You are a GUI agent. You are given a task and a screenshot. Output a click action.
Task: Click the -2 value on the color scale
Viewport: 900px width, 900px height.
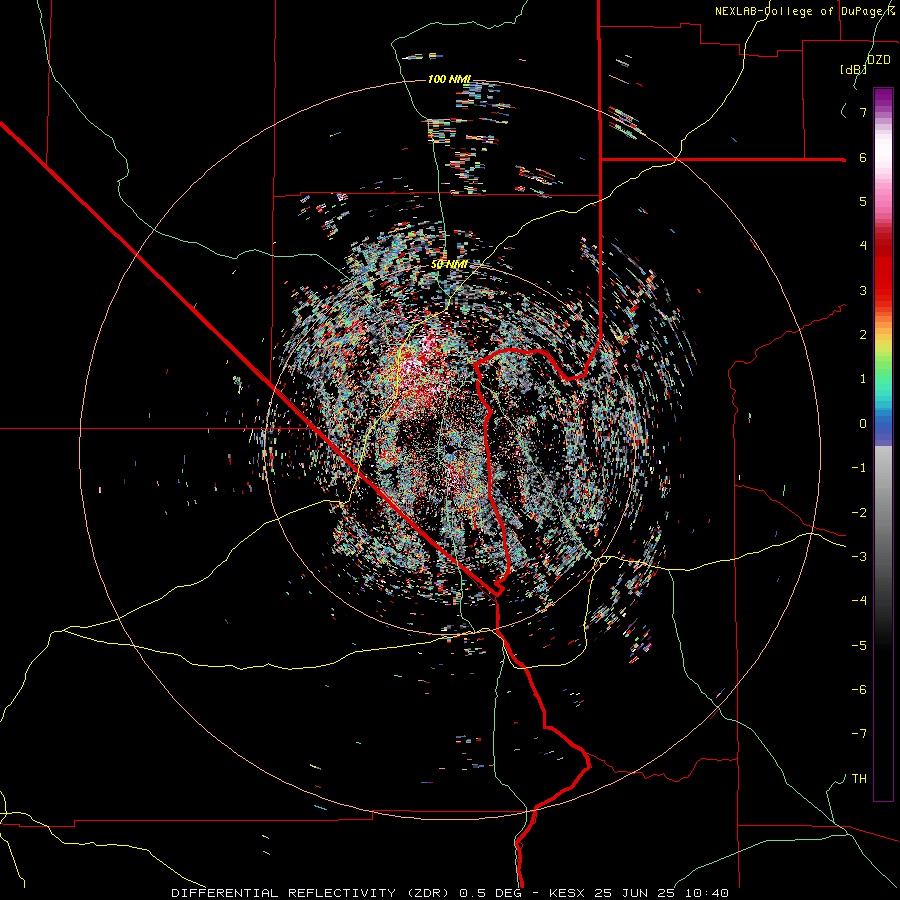pyautogui.click(x=859, y=512)
